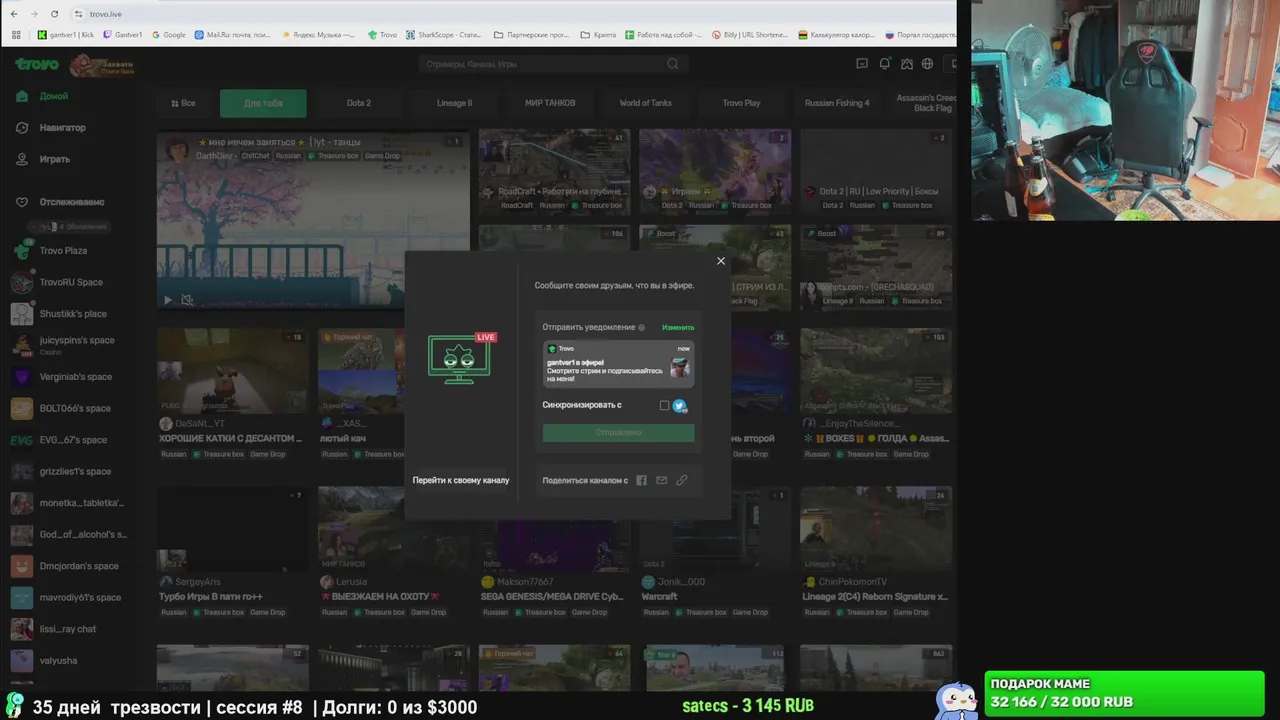1280x720 pixels.
Task: Open juicyspins's space channel
Action: pos(76,345)
